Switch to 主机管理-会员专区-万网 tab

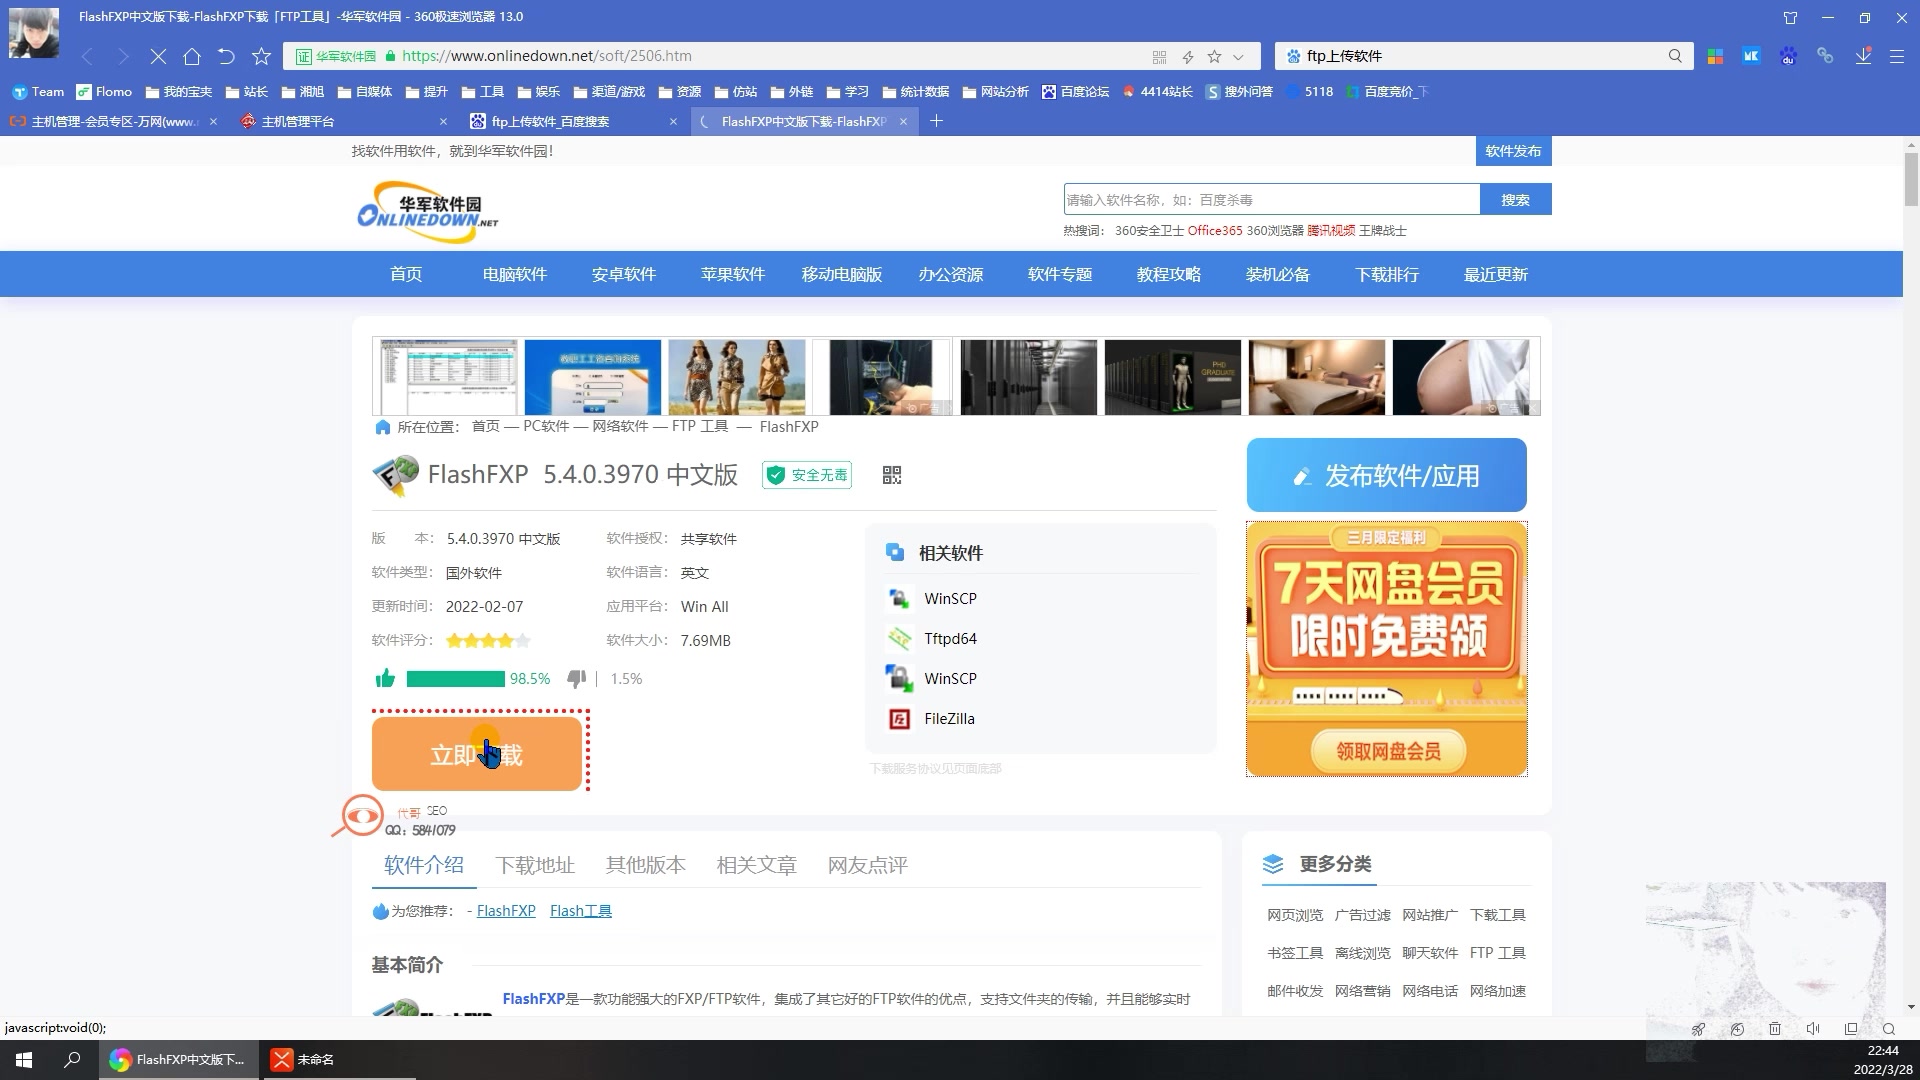113,121
